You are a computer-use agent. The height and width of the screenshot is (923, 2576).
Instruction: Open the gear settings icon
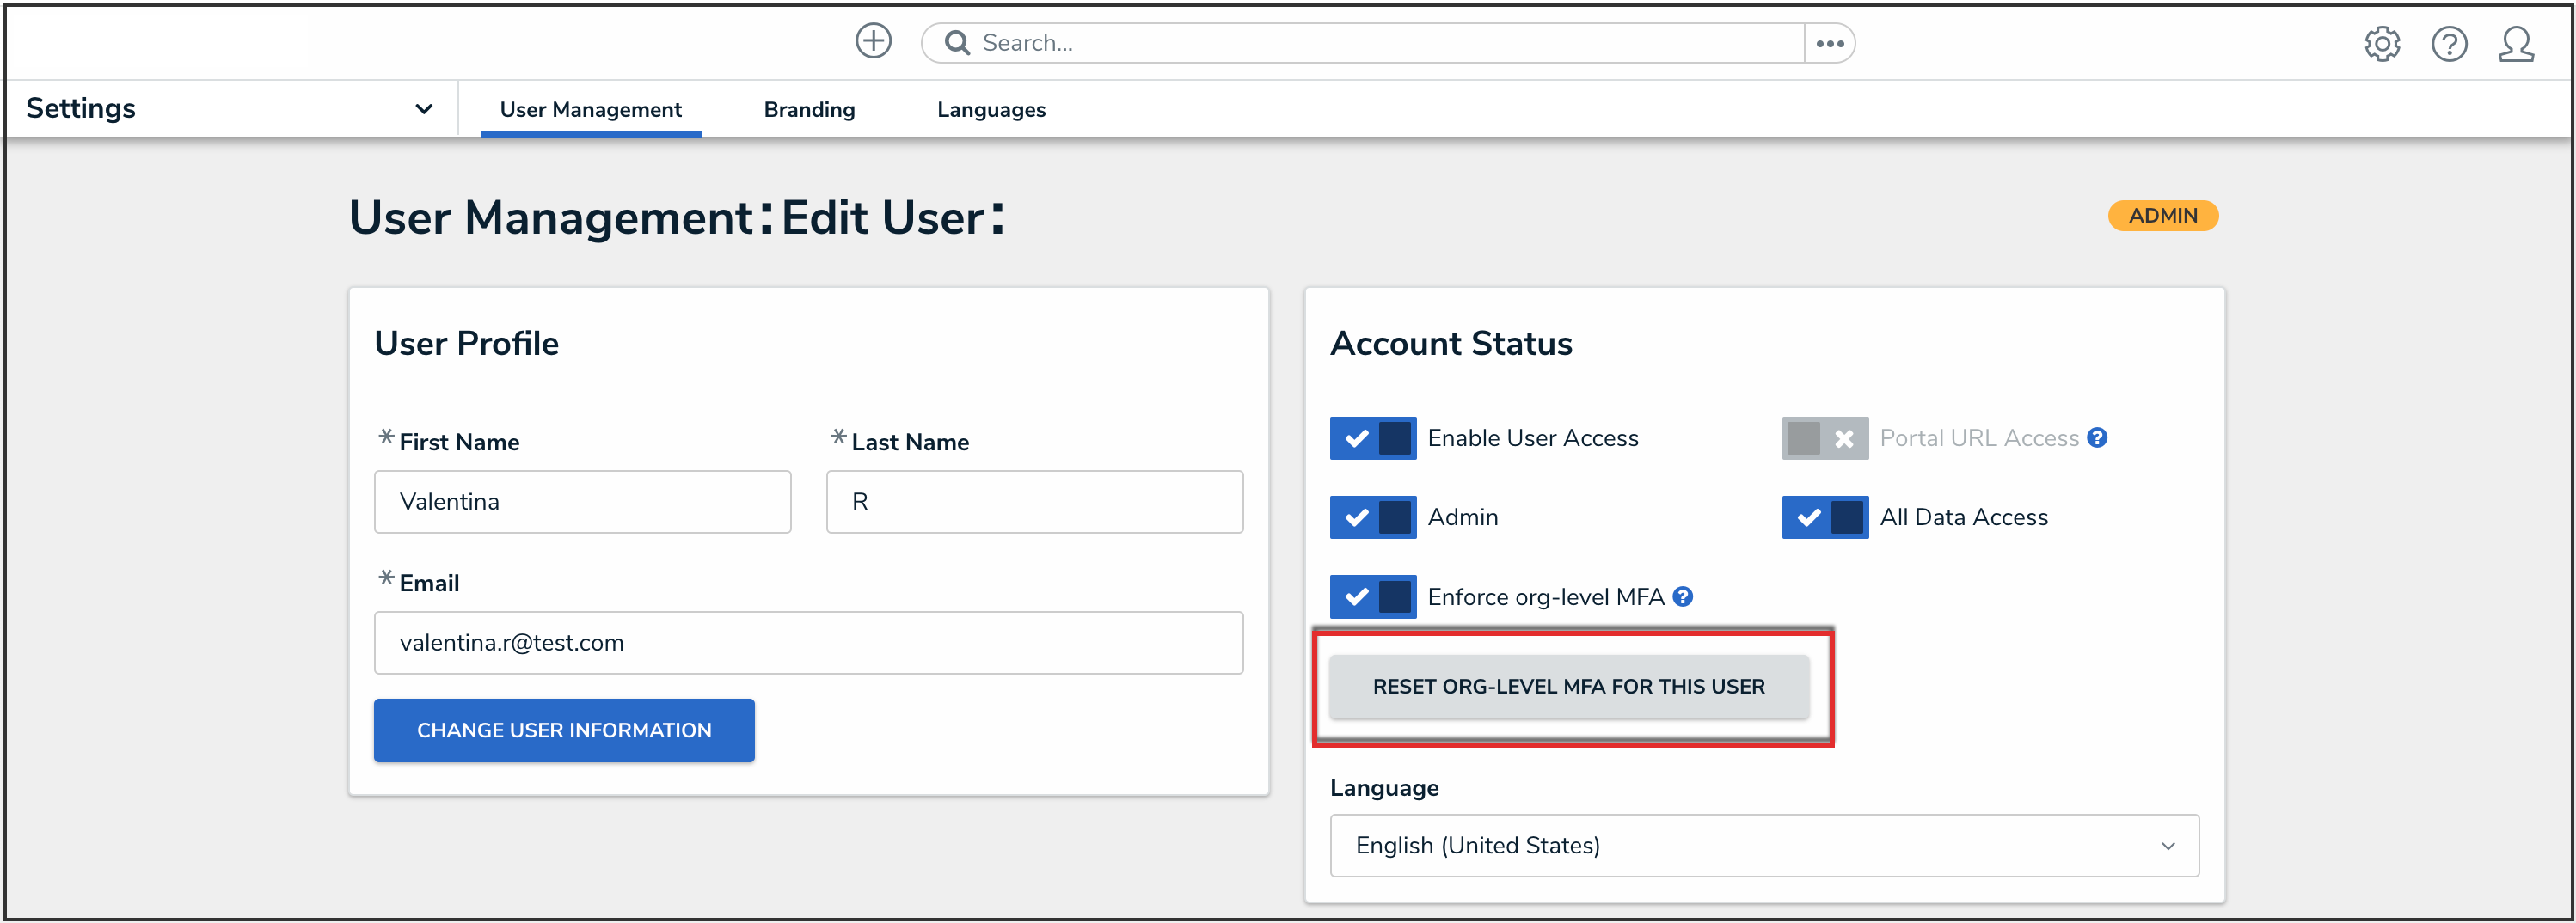pyautogui.click(x=2382, y=44)
